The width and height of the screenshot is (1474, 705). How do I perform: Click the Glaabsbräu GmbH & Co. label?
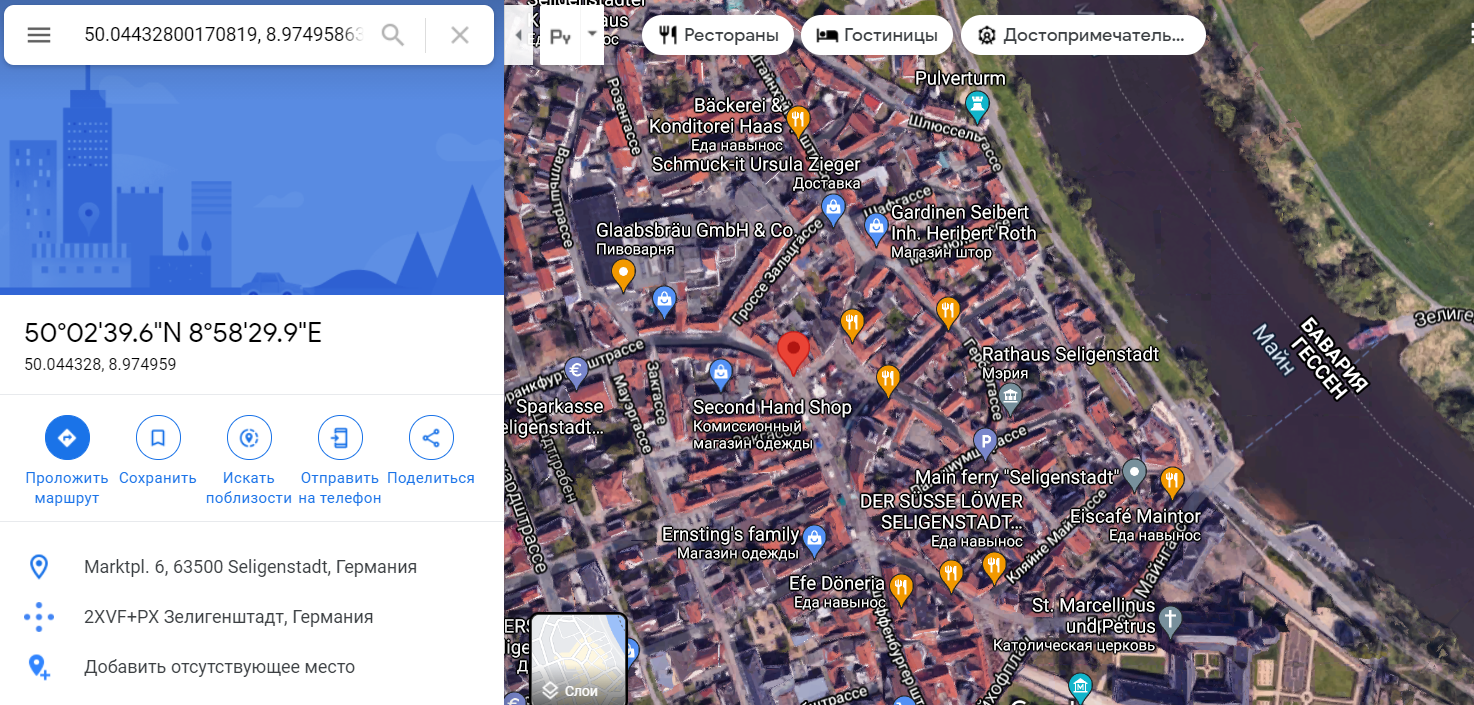[x=696, y=230]
